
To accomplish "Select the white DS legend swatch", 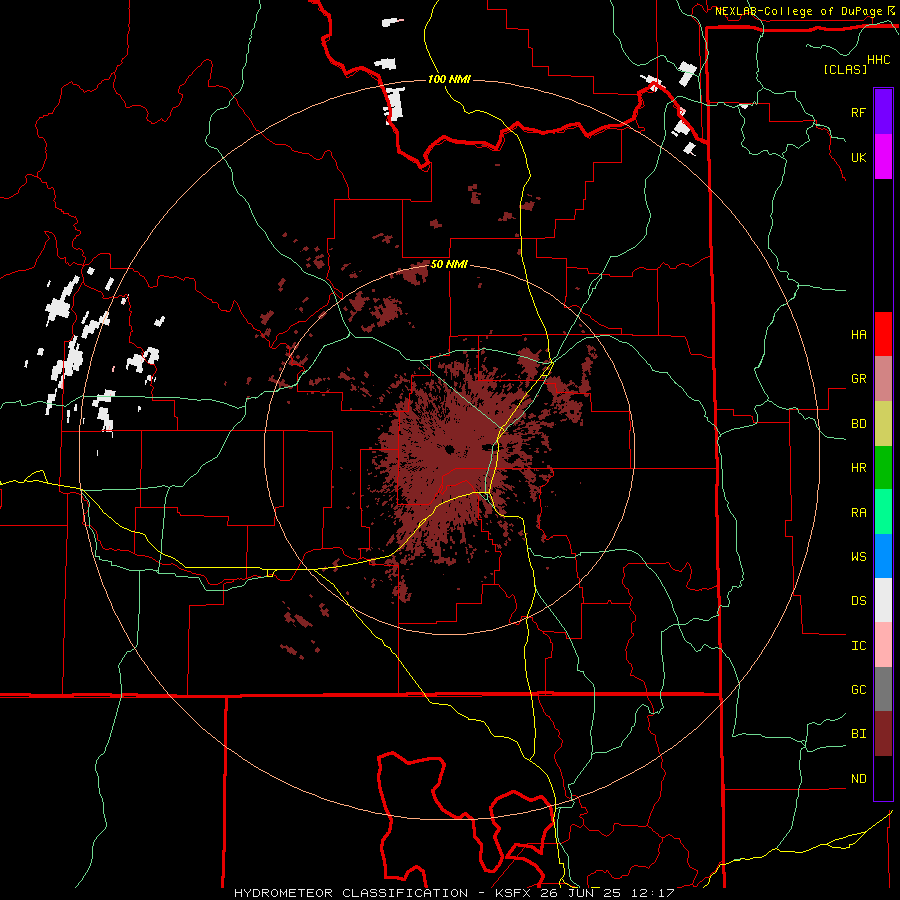I will [883, 600].
